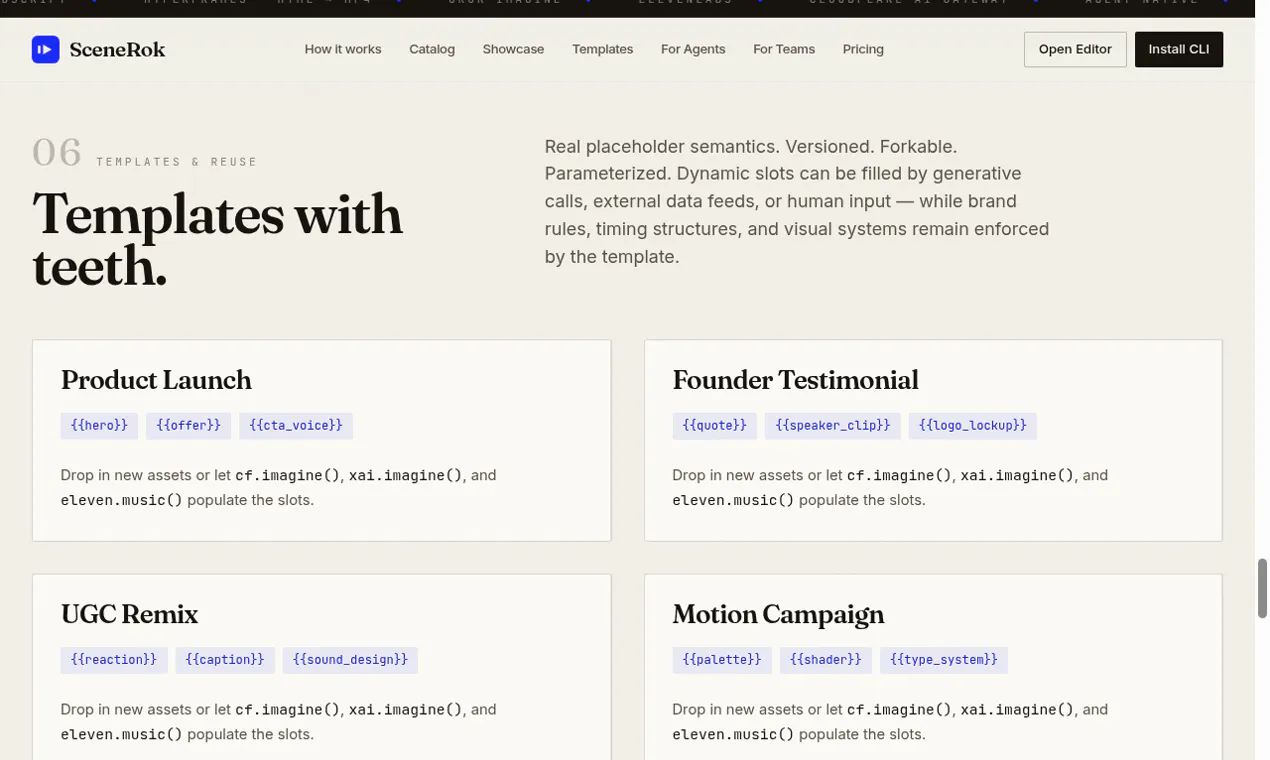Click the page's vertical scrollbar thumb
This screenshot has width=1270, height=760.
1262,589
